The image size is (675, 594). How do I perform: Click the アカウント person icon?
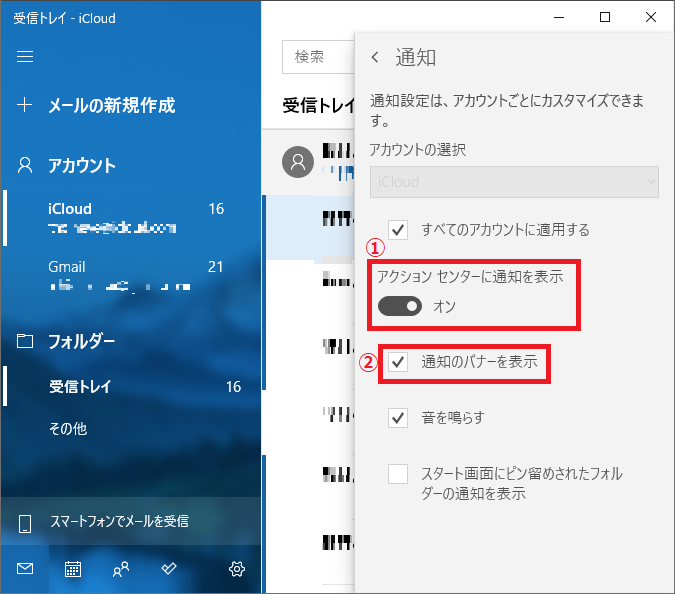pyautogui.click(x=25, y=165)
